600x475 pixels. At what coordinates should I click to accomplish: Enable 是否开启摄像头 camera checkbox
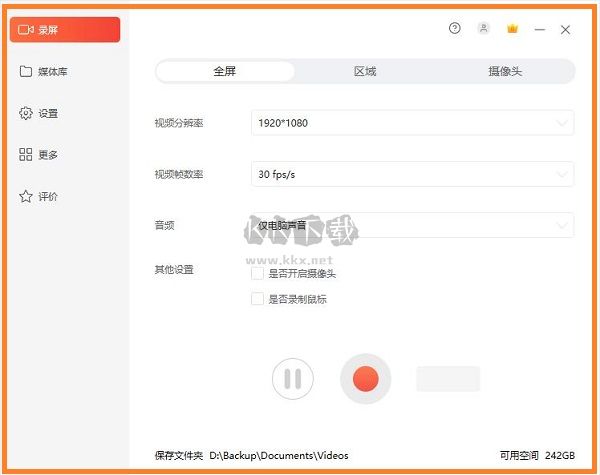coord(258,273)
